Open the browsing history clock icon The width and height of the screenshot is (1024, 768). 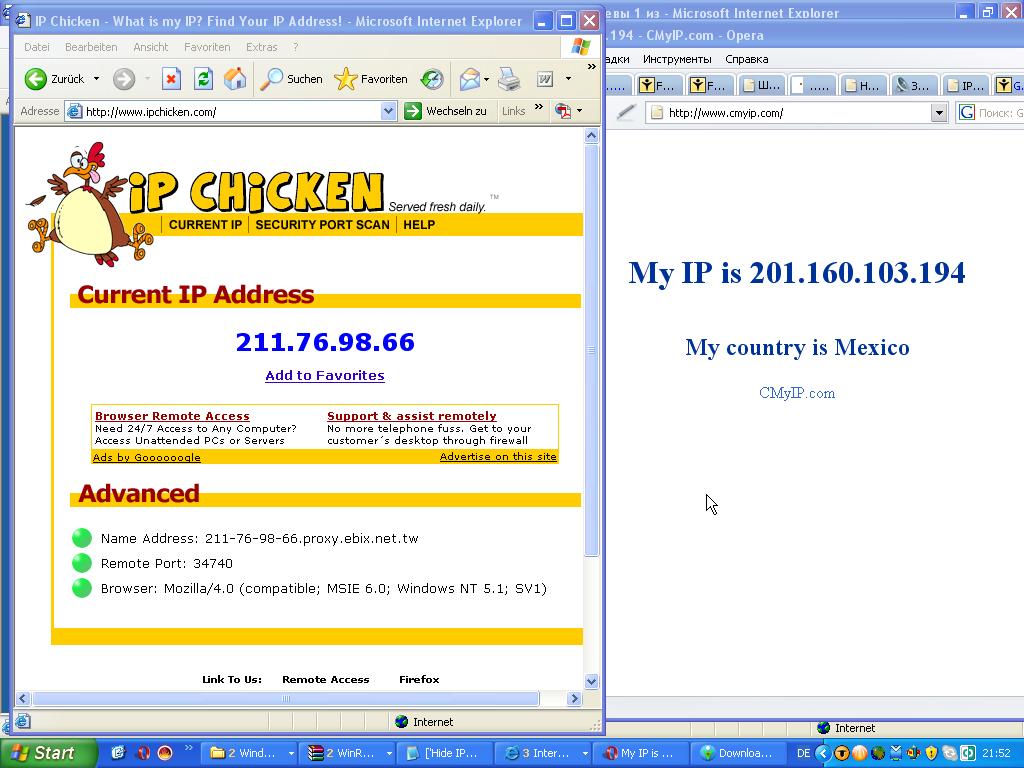point(432,79)
